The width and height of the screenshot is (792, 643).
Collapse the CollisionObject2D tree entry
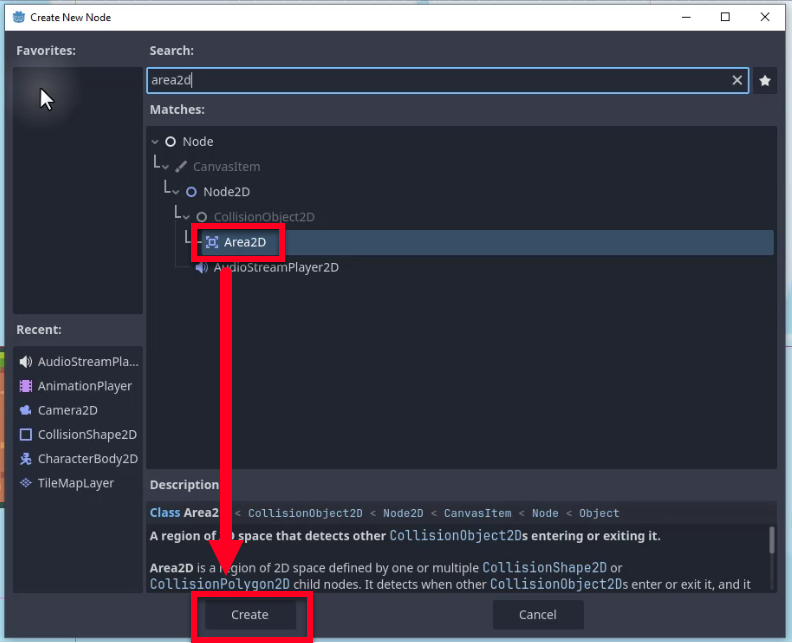tap(186, 218)
